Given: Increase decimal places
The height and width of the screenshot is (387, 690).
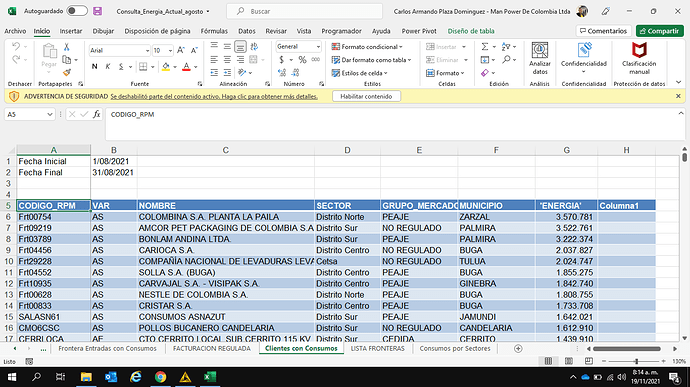Looking at the screenshot, I should (282, 73).
